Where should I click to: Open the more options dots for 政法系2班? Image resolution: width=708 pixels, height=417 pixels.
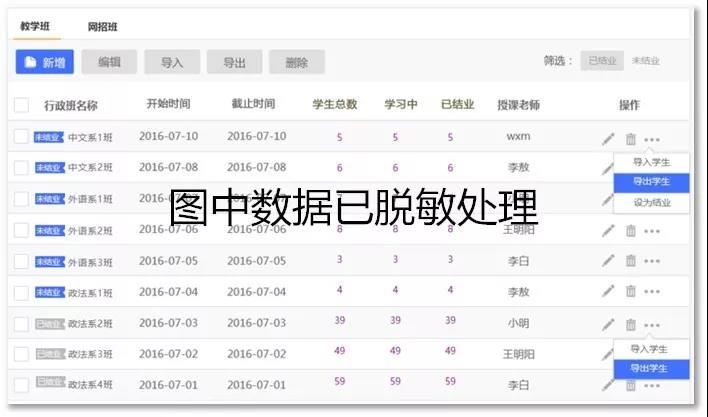[x=652, y=324]
